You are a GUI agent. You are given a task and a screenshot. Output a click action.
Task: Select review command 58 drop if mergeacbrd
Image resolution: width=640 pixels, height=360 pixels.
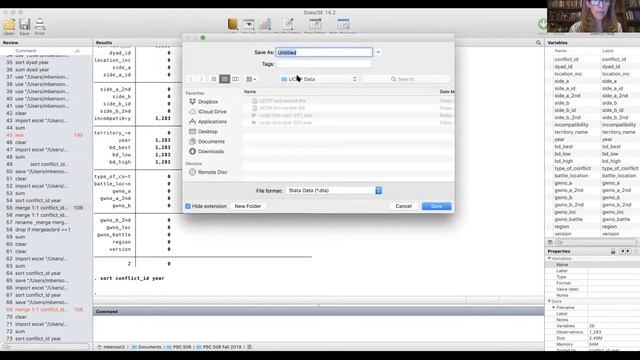46,230
